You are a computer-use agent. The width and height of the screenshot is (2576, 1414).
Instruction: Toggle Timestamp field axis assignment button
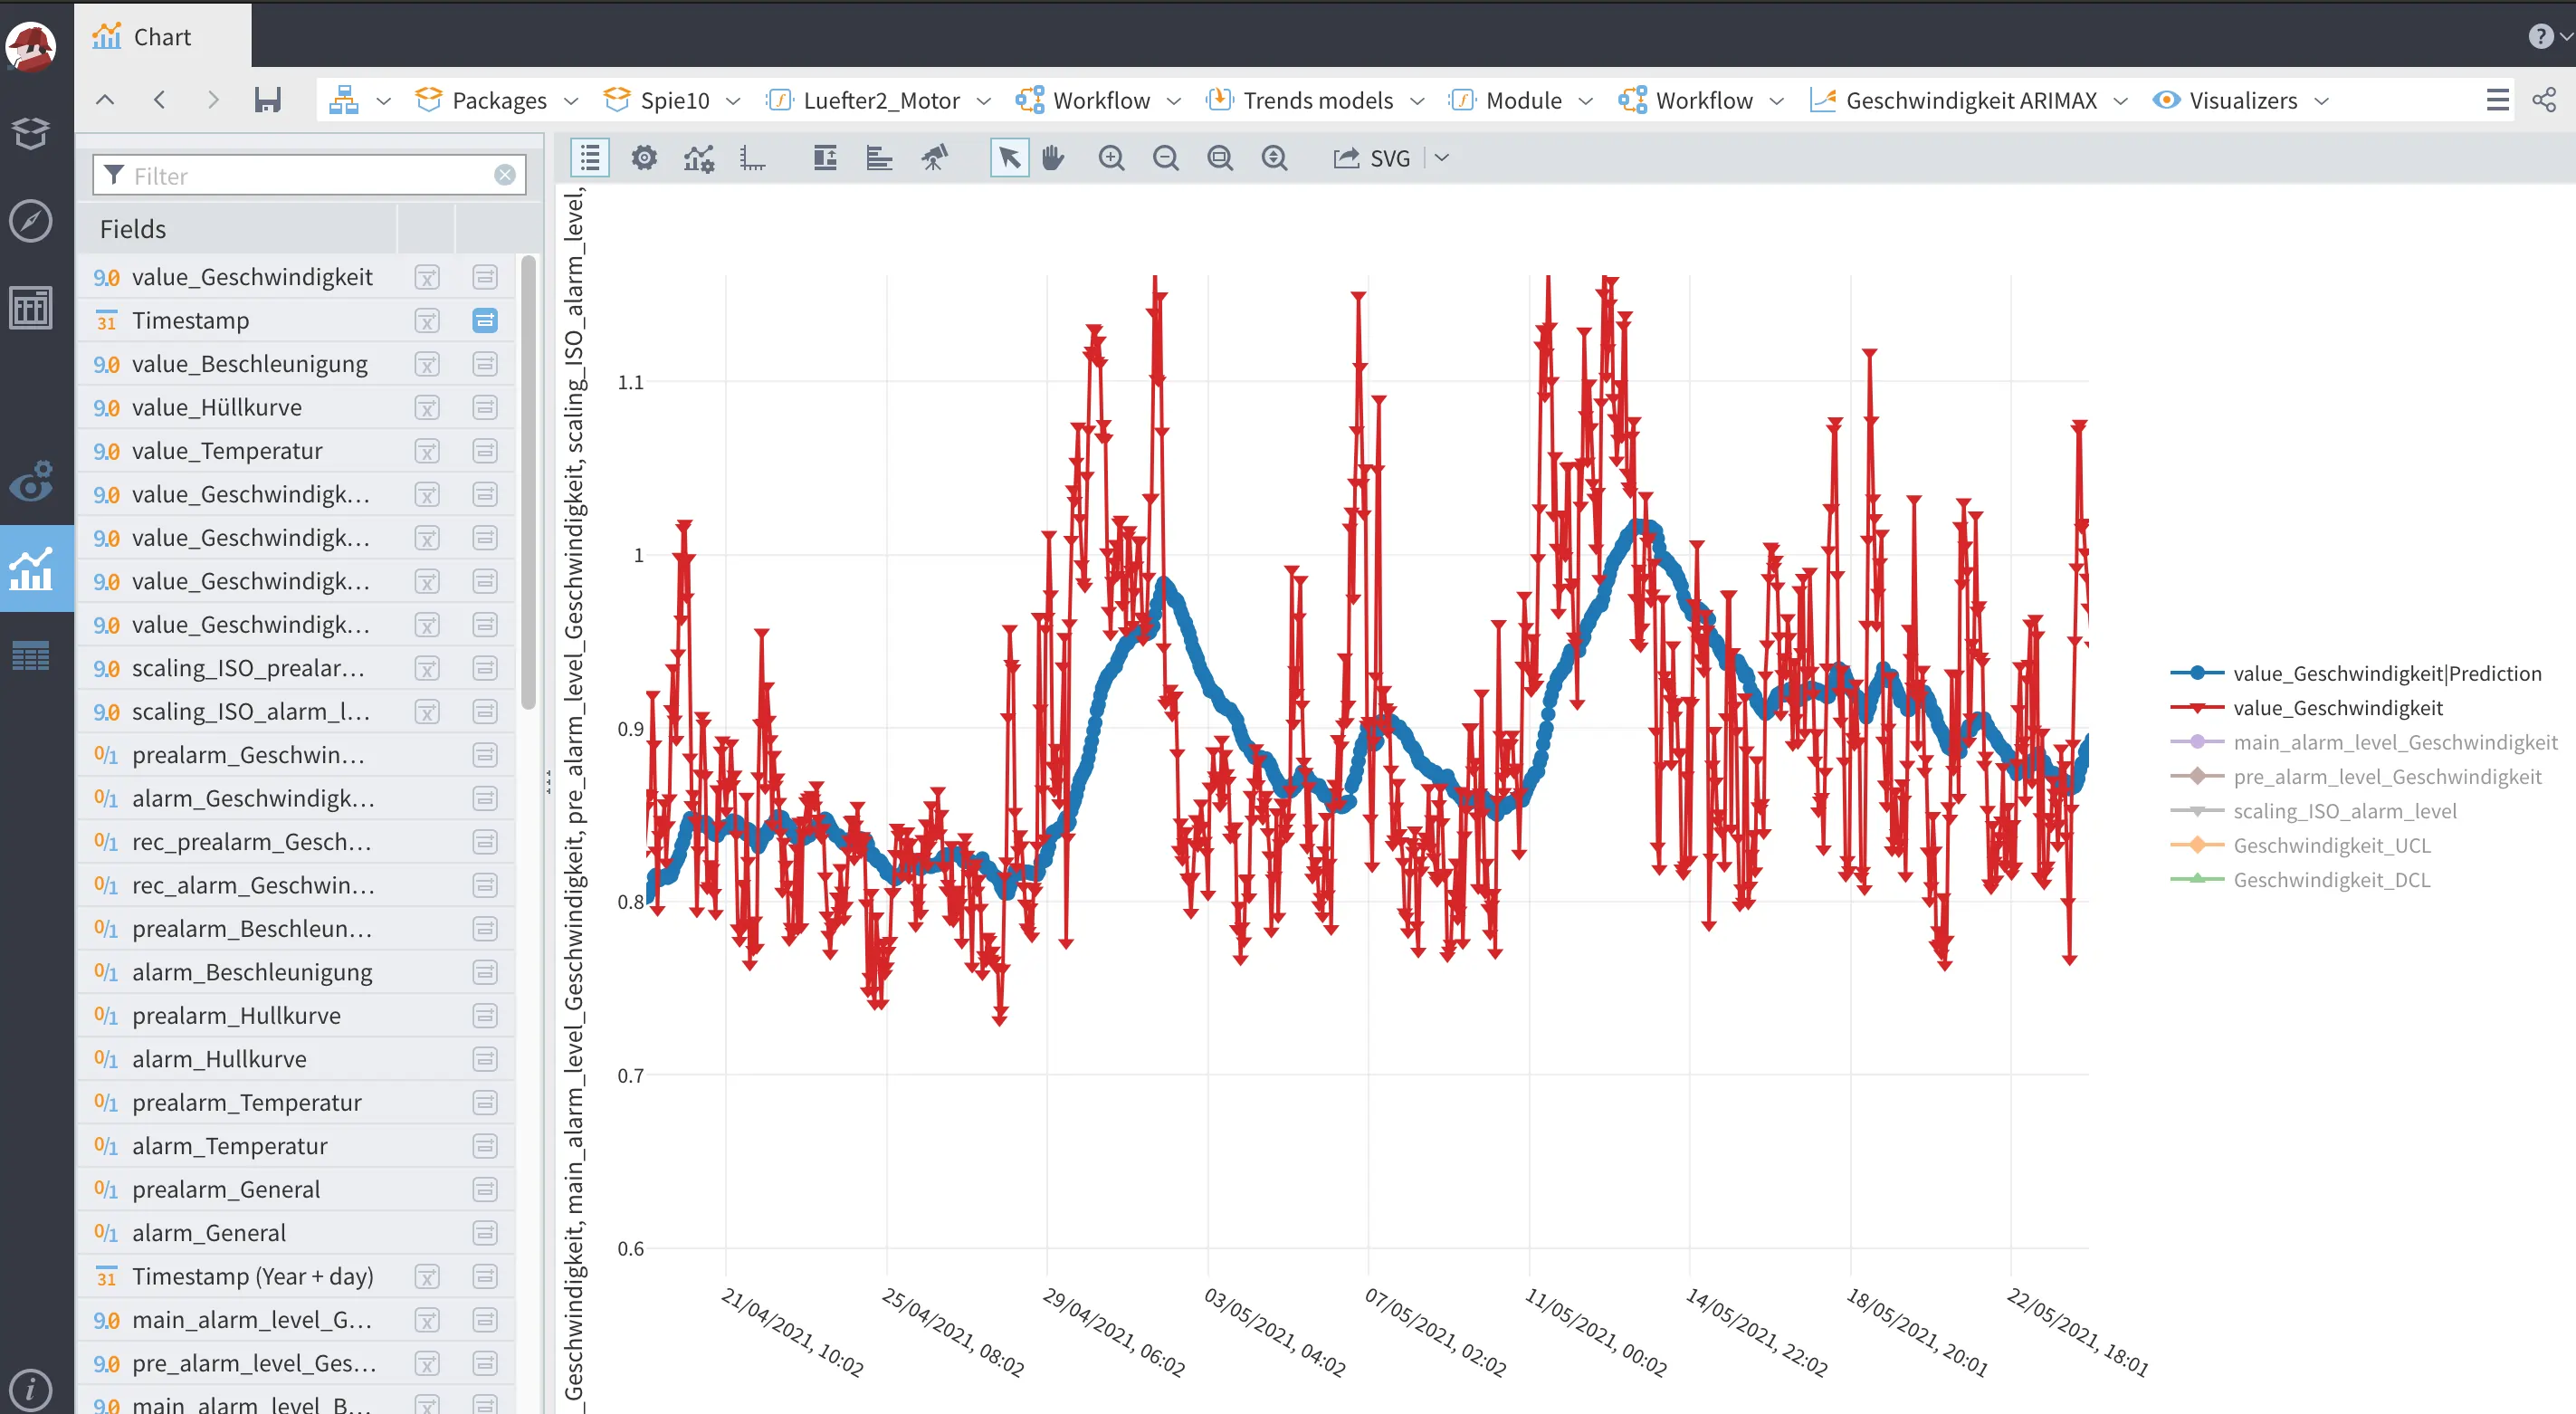tap(485, 320)
